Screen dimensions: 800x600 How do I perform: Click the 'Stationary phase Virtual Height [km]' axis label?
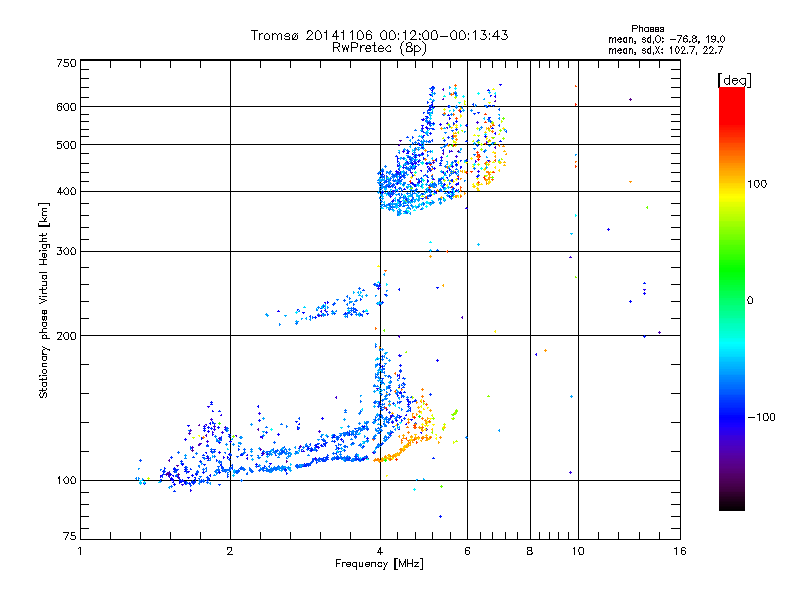coord(43,301)
